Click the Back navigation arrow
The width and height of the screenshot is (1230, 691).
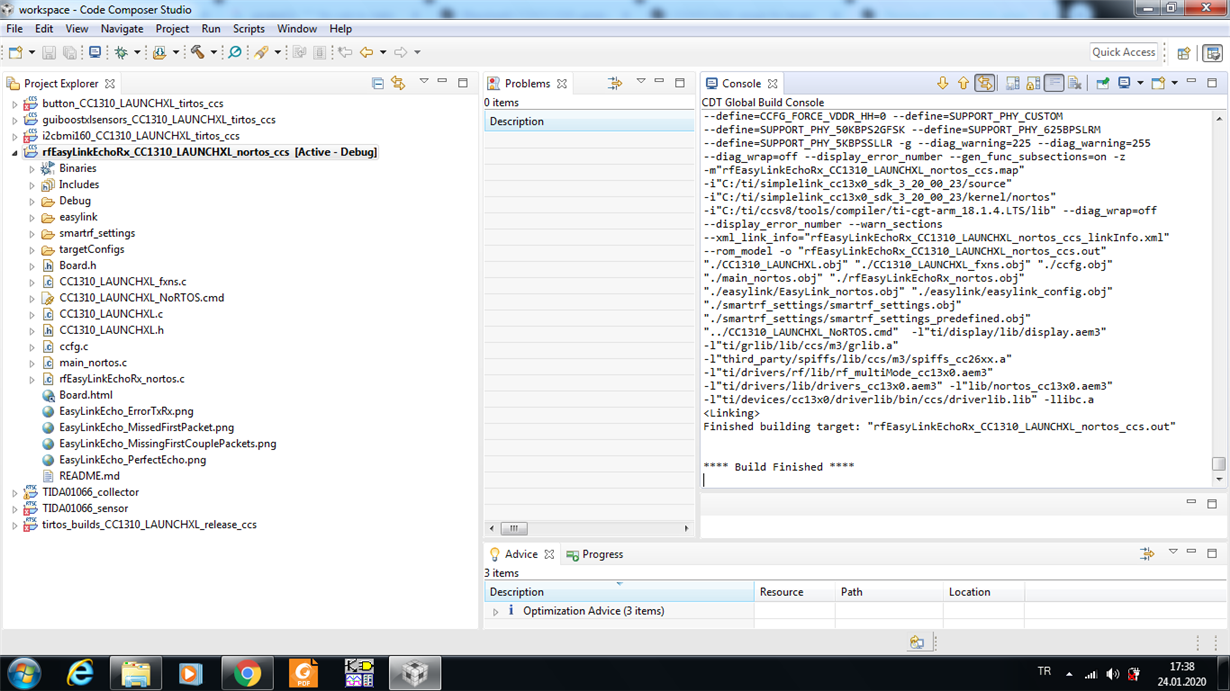click(x=366, y=52)
